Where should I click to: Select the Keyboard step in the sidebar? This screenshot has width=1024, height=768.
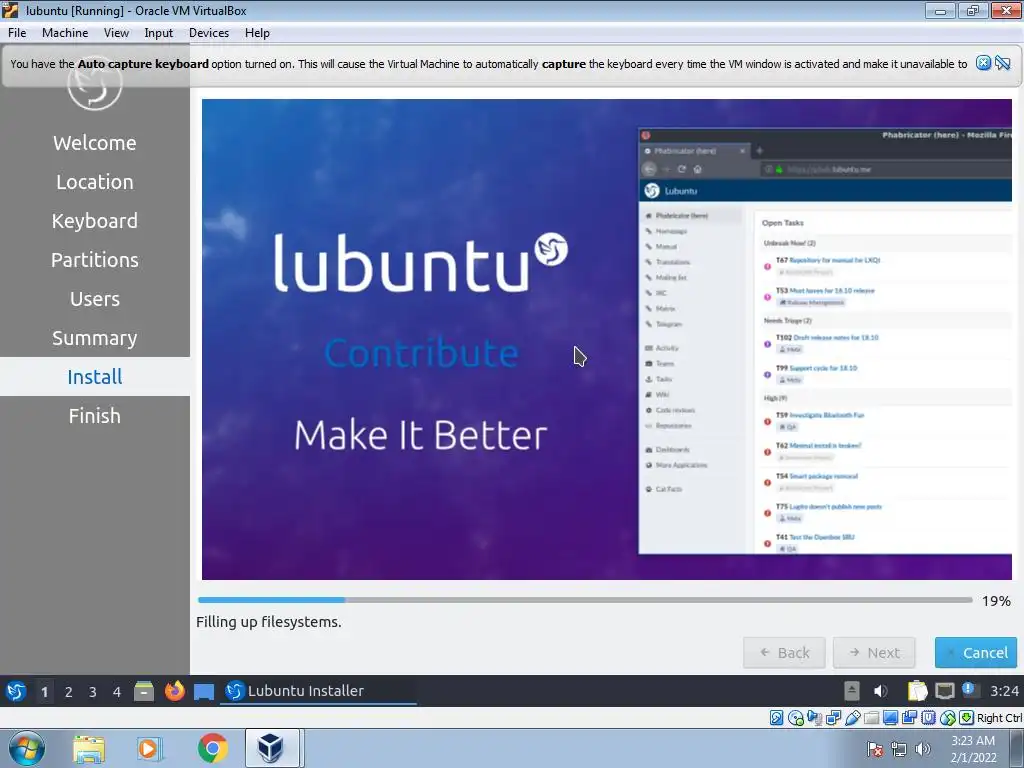click(x=95, y=221)
